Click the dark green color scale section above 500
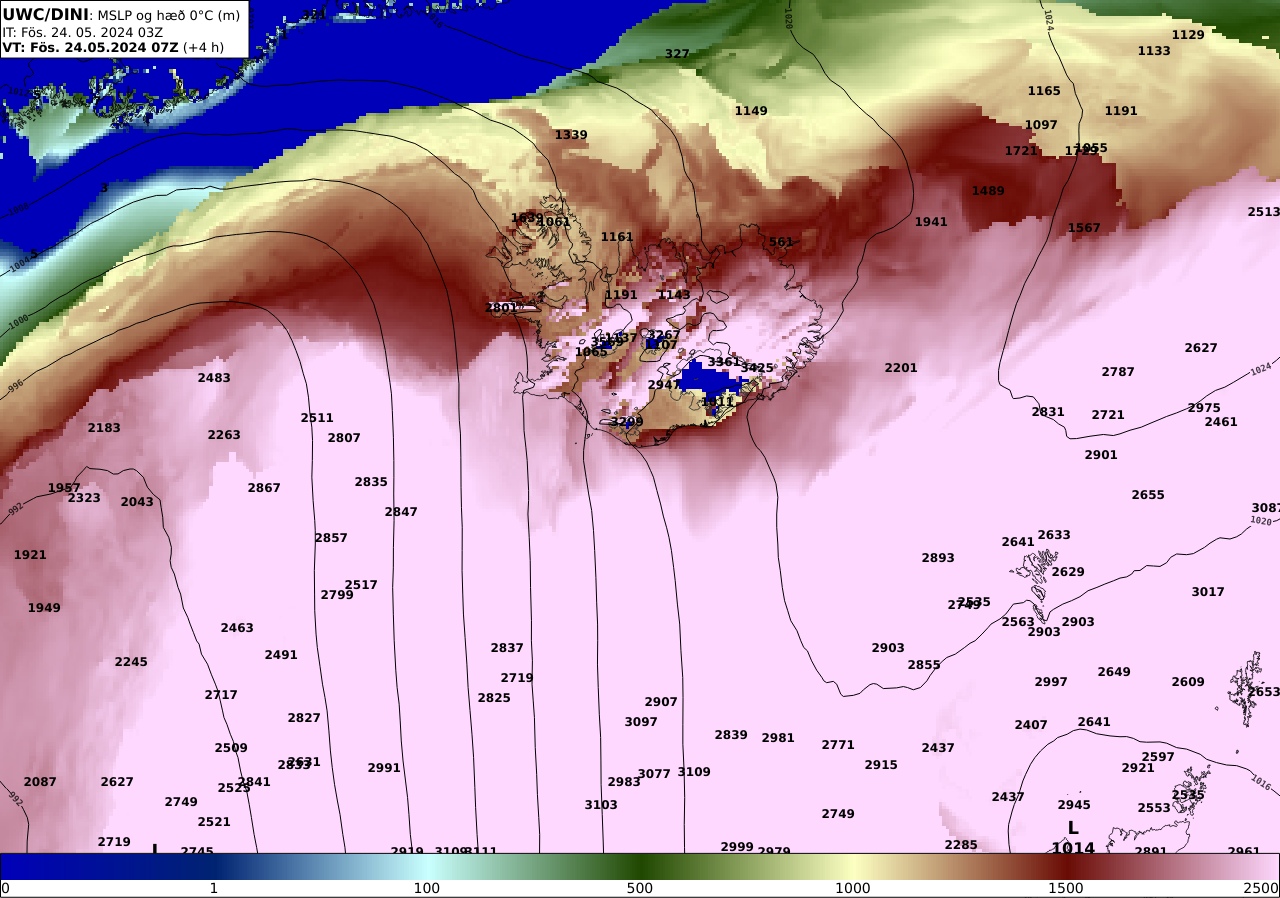The height and width of the screenshot is (898, 1280). pyautogui.click(x=640, y=866)
